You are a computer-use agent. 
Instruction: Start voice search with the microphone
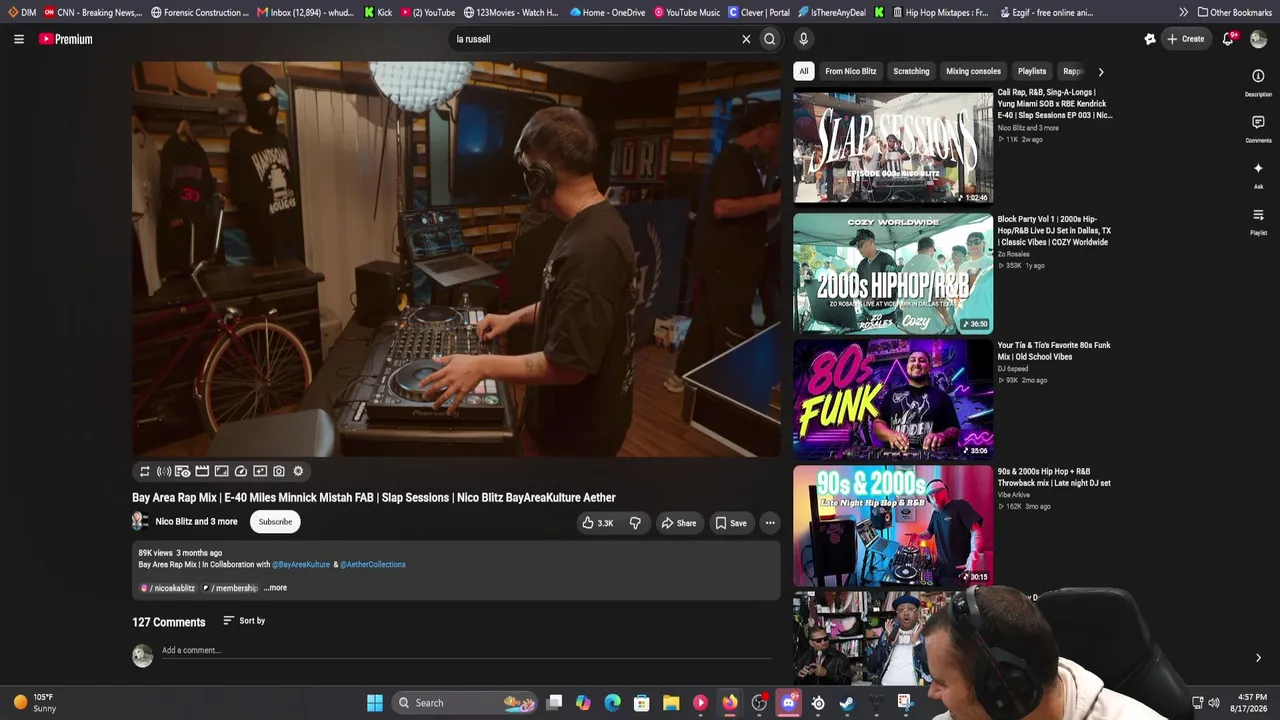(803, 39)
